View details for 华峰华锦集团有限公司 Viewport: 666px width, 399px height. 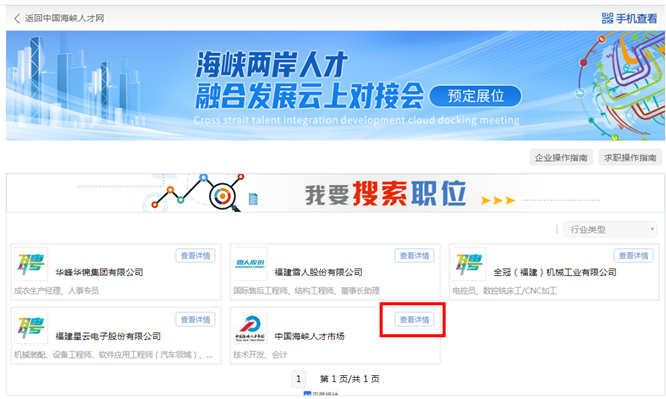click(195, 255)
